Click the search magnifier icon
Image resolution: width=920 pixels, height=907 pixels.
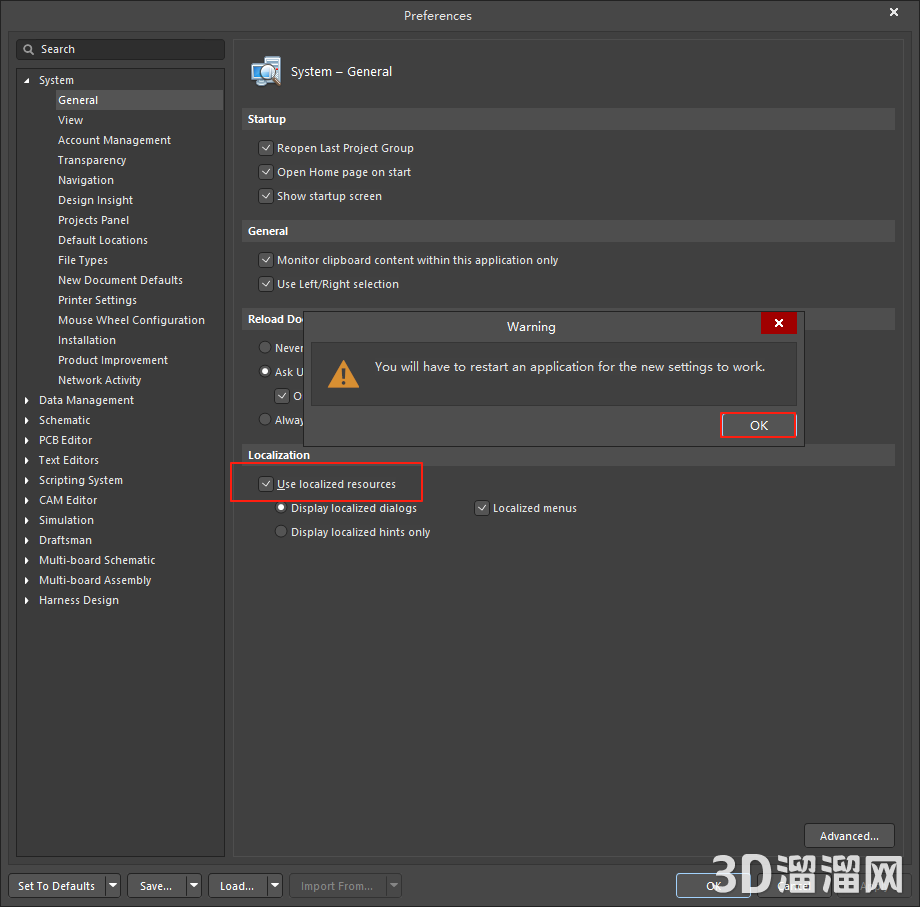tap(28, 50)
